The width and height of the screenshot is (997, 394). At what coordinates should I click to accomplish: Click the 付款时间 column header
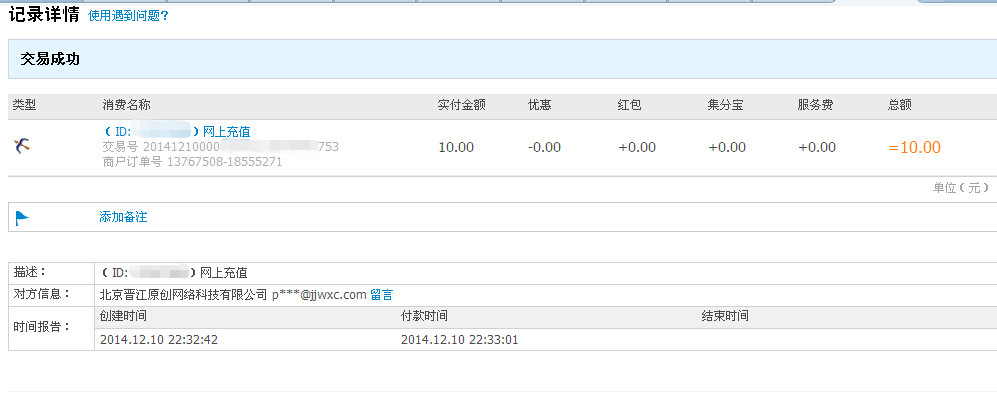(x=424, y=316)
